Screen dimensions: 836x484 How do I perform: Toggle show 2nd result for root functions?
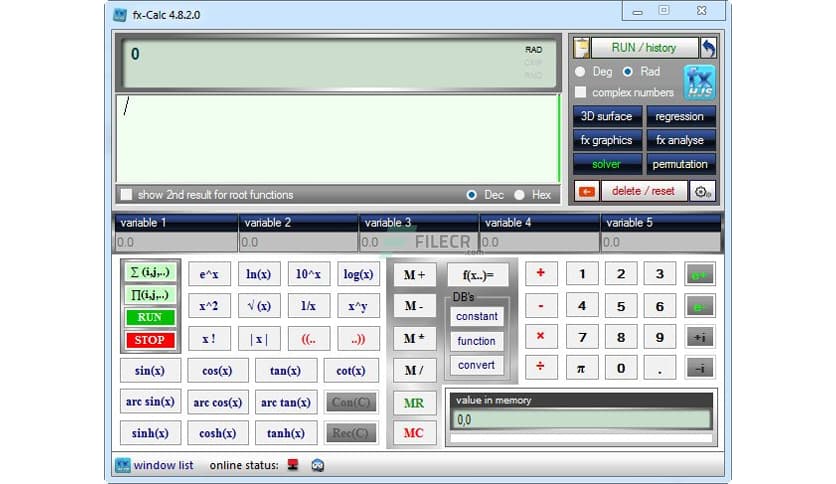pos(126,195)
